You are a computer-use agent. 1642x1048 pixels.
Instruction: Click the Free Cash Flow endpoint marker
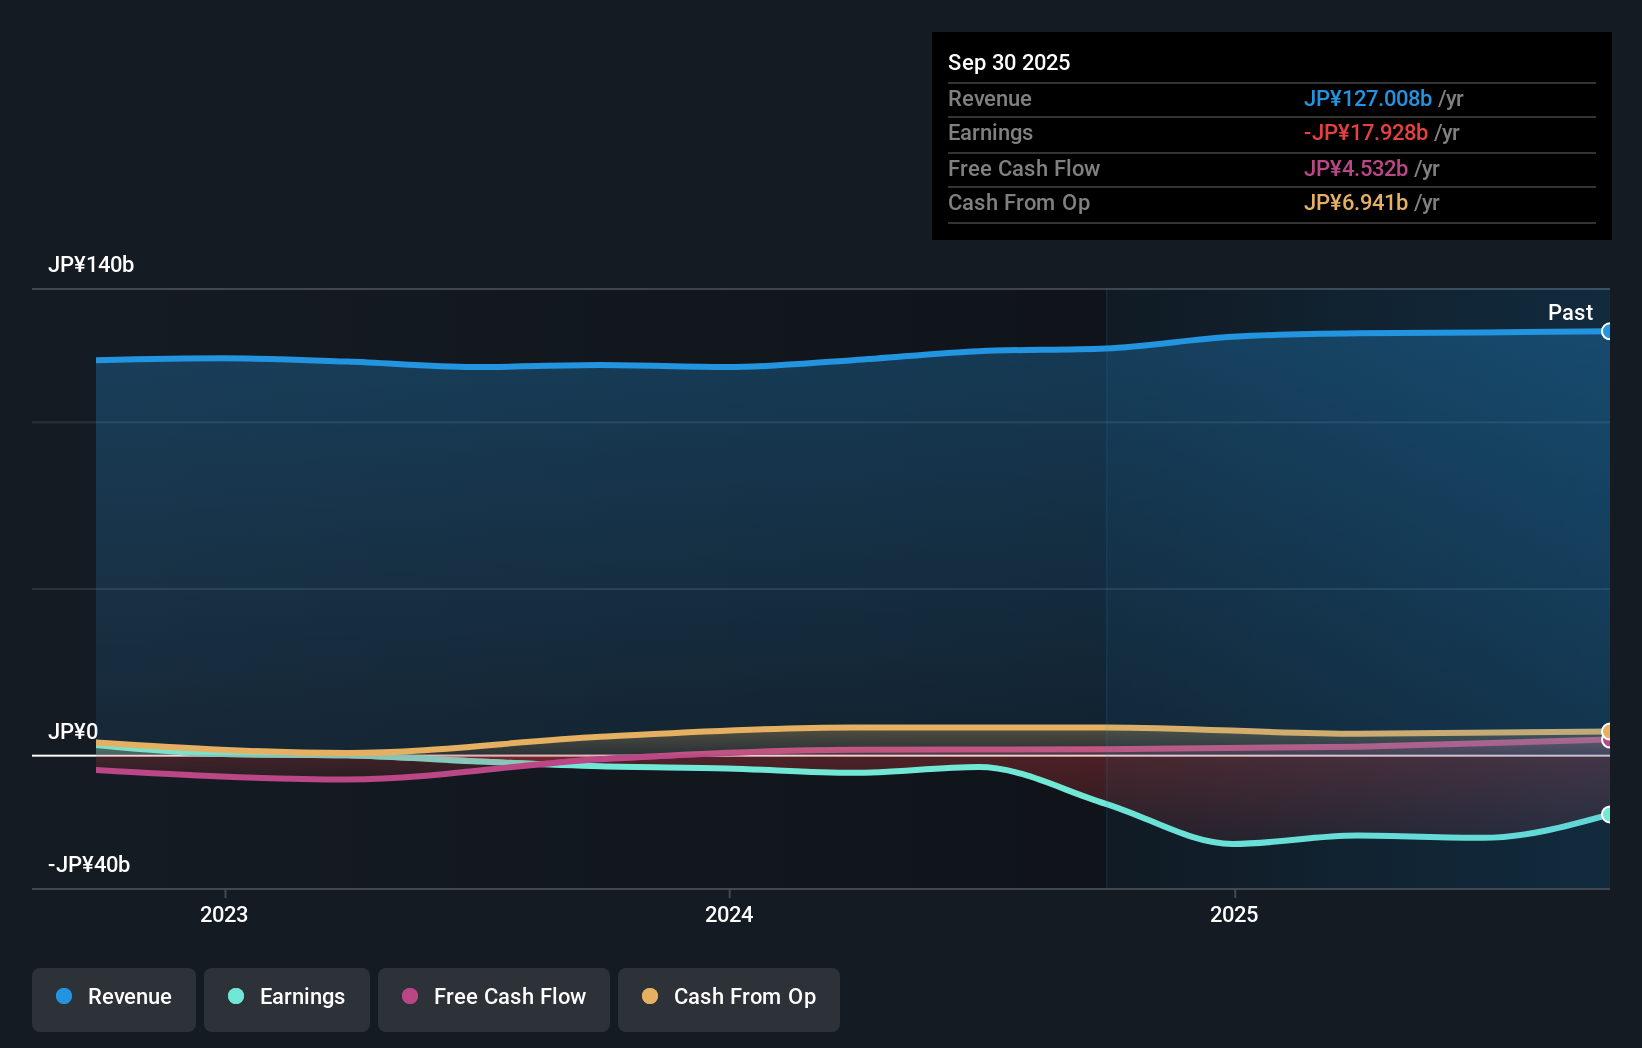coord(1606,742)
